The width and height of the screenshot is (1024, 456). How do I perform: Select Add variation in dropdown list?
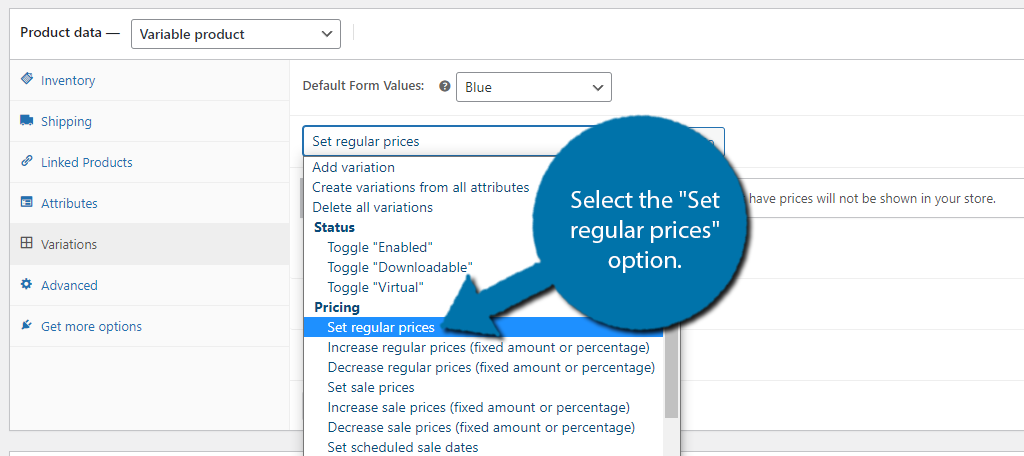(x=353, y=167)
